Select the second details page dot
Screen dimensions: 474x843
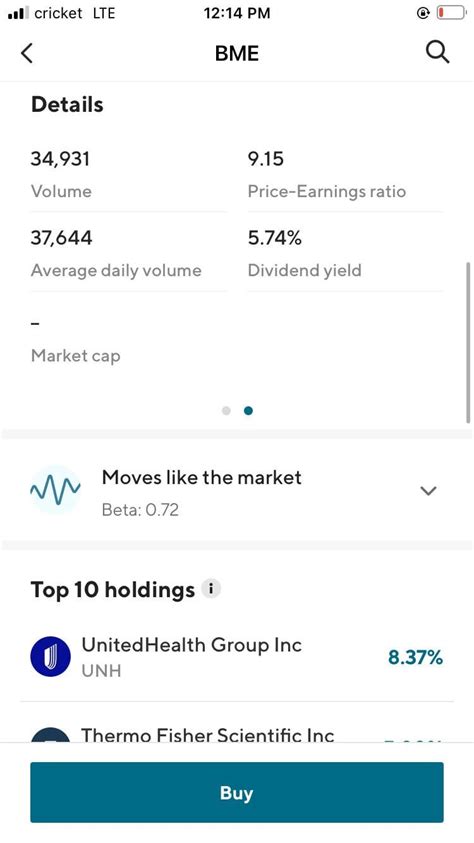pyautogui.click(x=248, y=411)
